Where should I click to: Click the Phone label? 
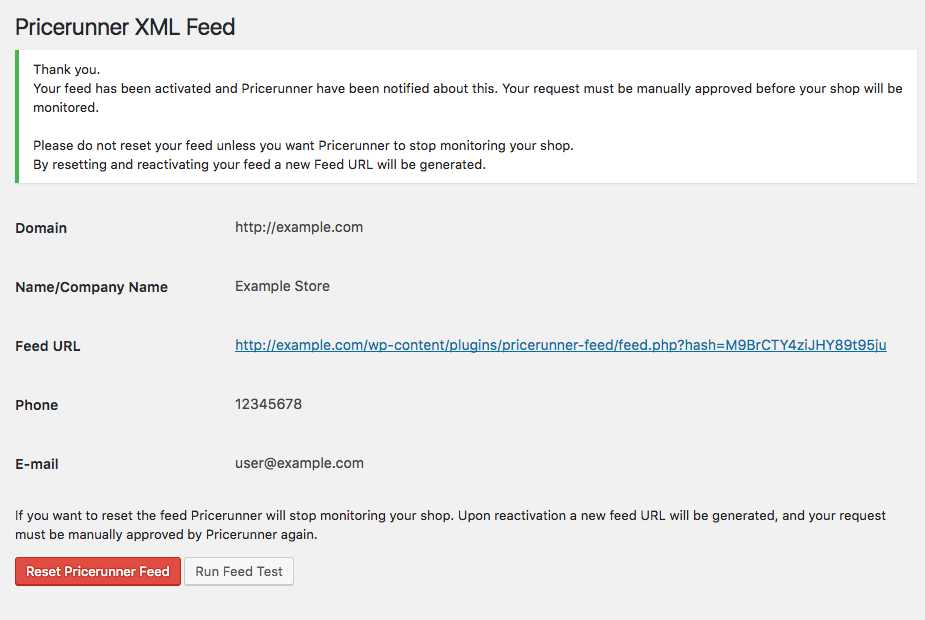point(37,405)
